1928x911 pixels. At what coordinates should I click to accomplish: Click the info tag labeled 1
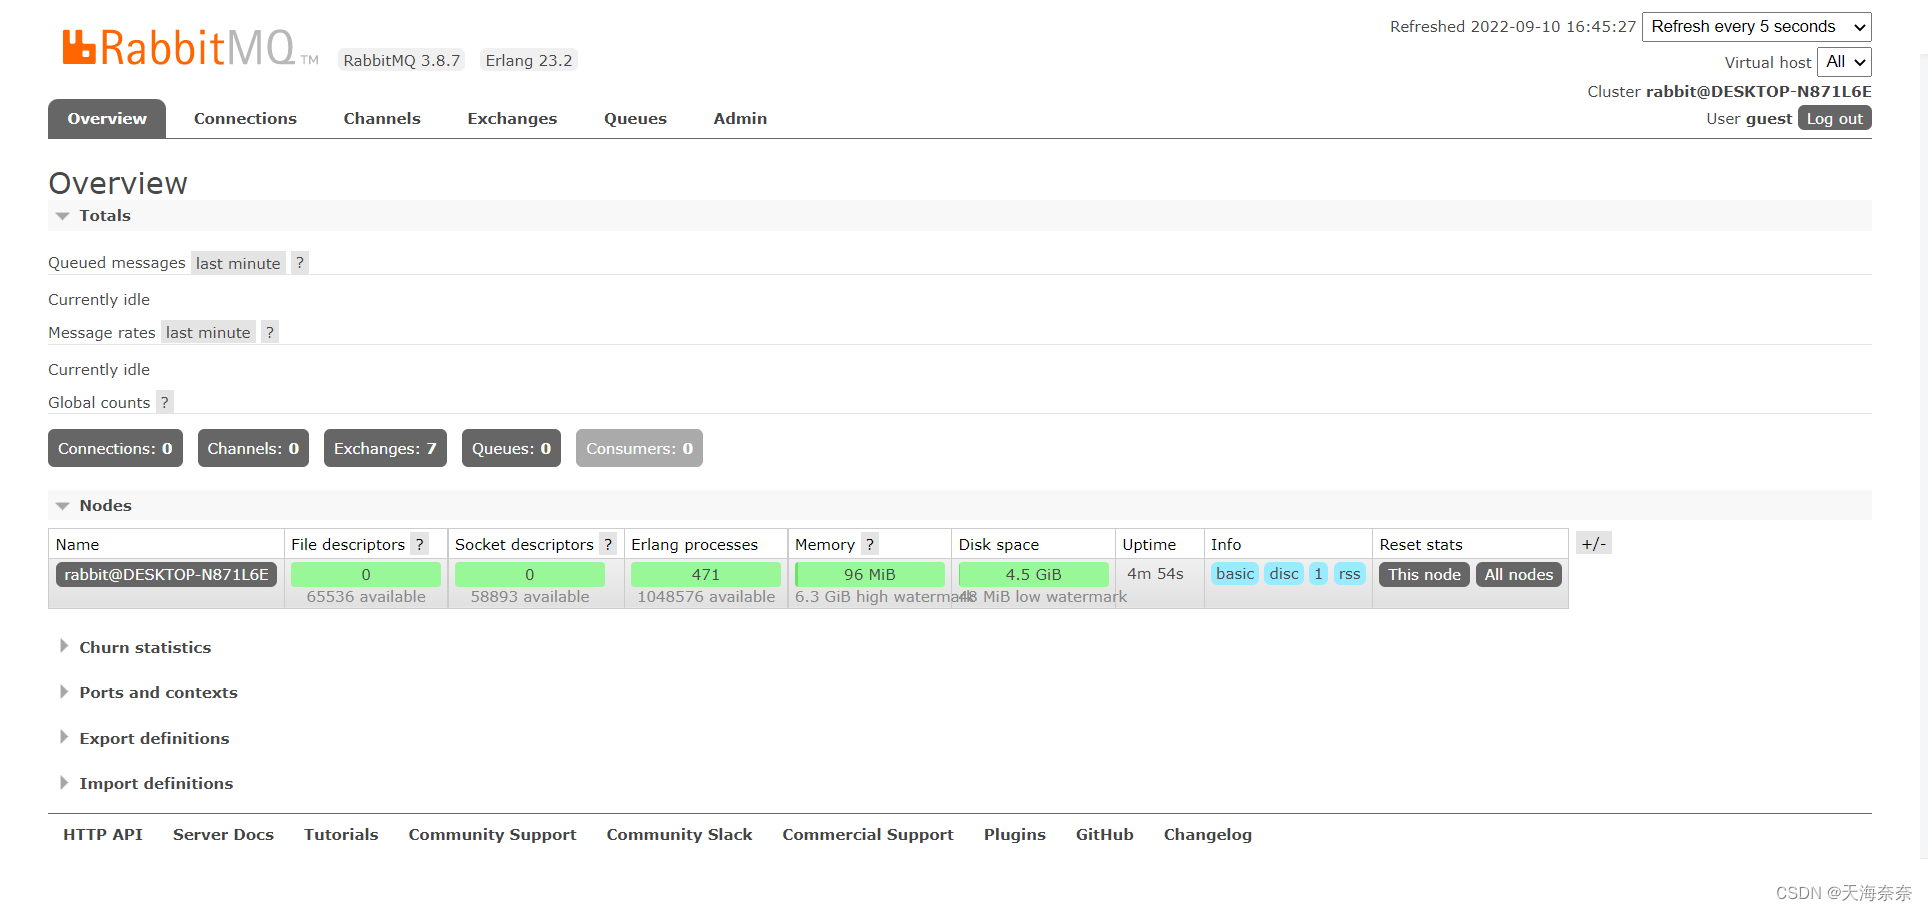tap(1318, 573)
